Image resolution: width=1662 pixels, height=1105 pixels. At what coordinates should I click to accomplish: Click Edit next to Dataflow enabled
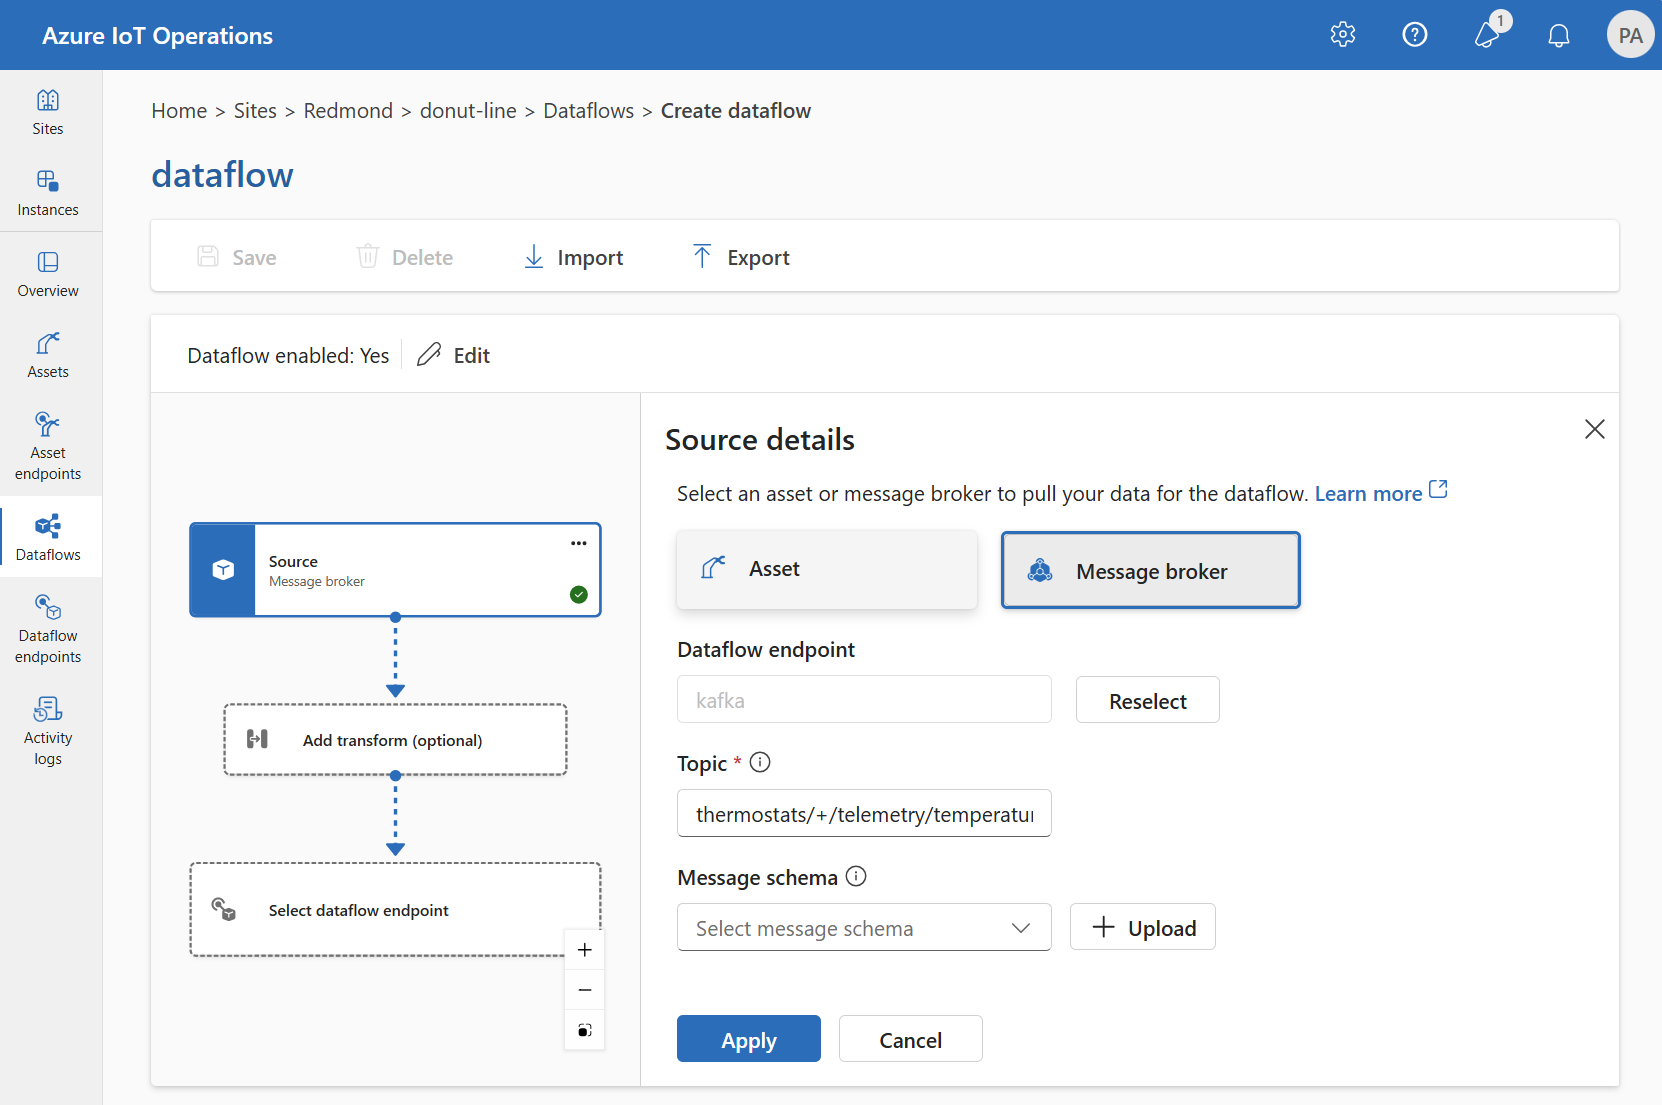point(454,355)
